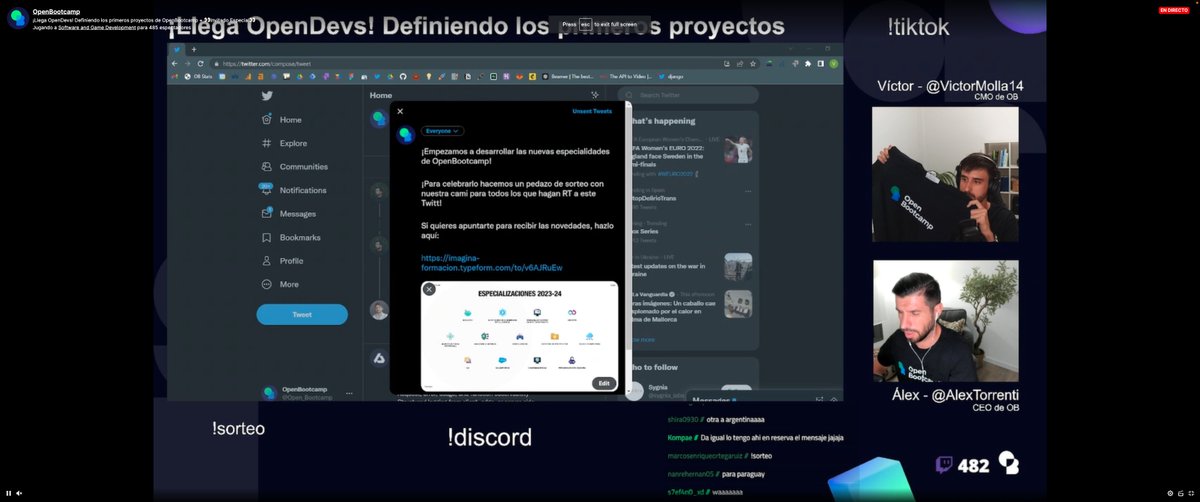Remove the attached image from the tweet
The image size is (1200, 502).
(x=429, y=289)
